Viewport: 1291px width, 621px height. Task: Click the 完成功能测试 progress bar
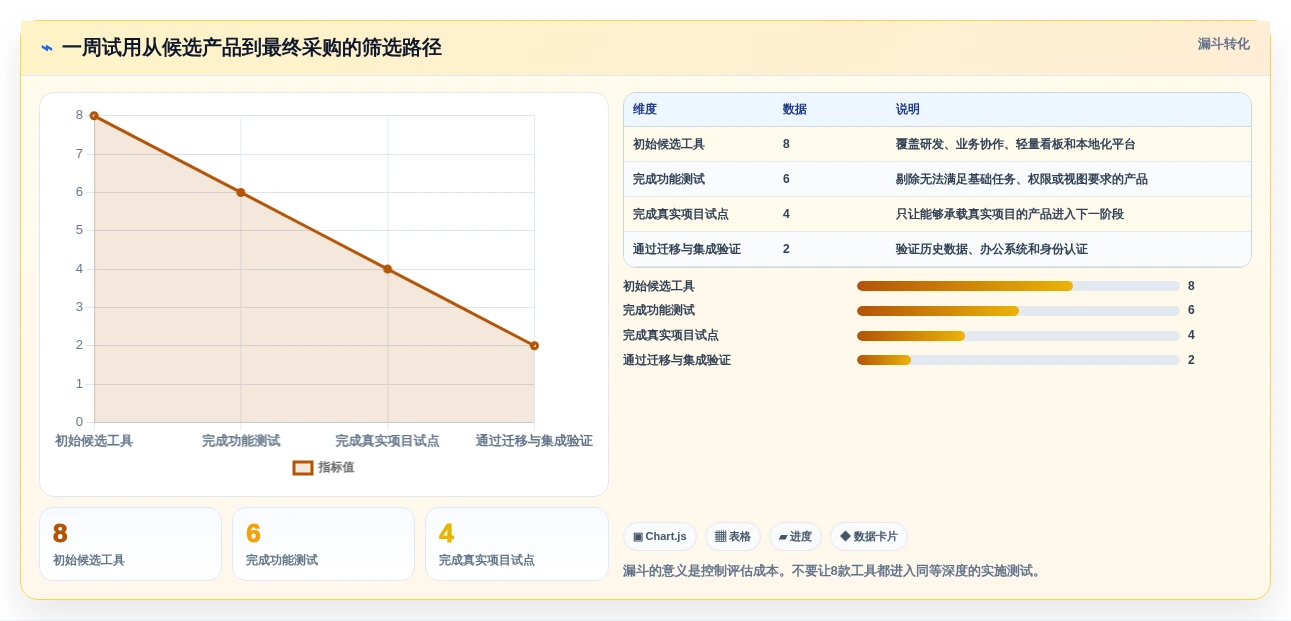click(1018, 311)
